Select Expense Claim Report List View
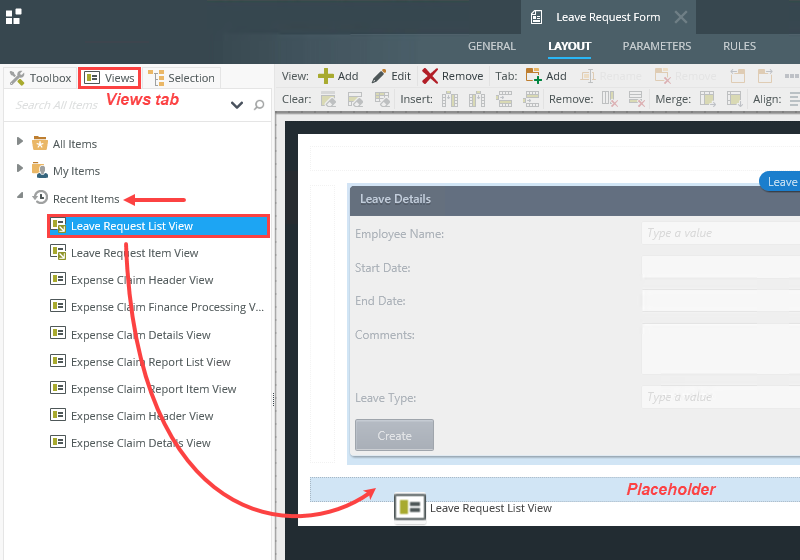The width and height of the screenshot is (800, 560). 151,362
